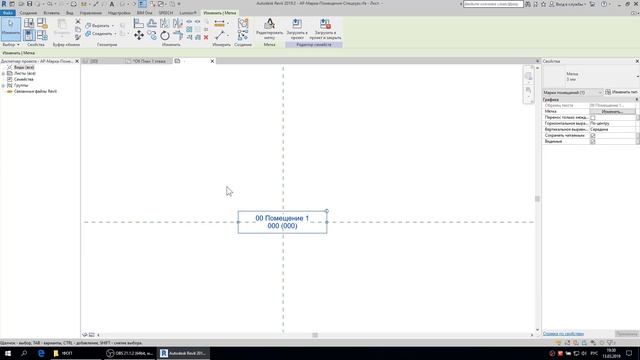Open the Выбор panel dropdown

coord(11,44)
